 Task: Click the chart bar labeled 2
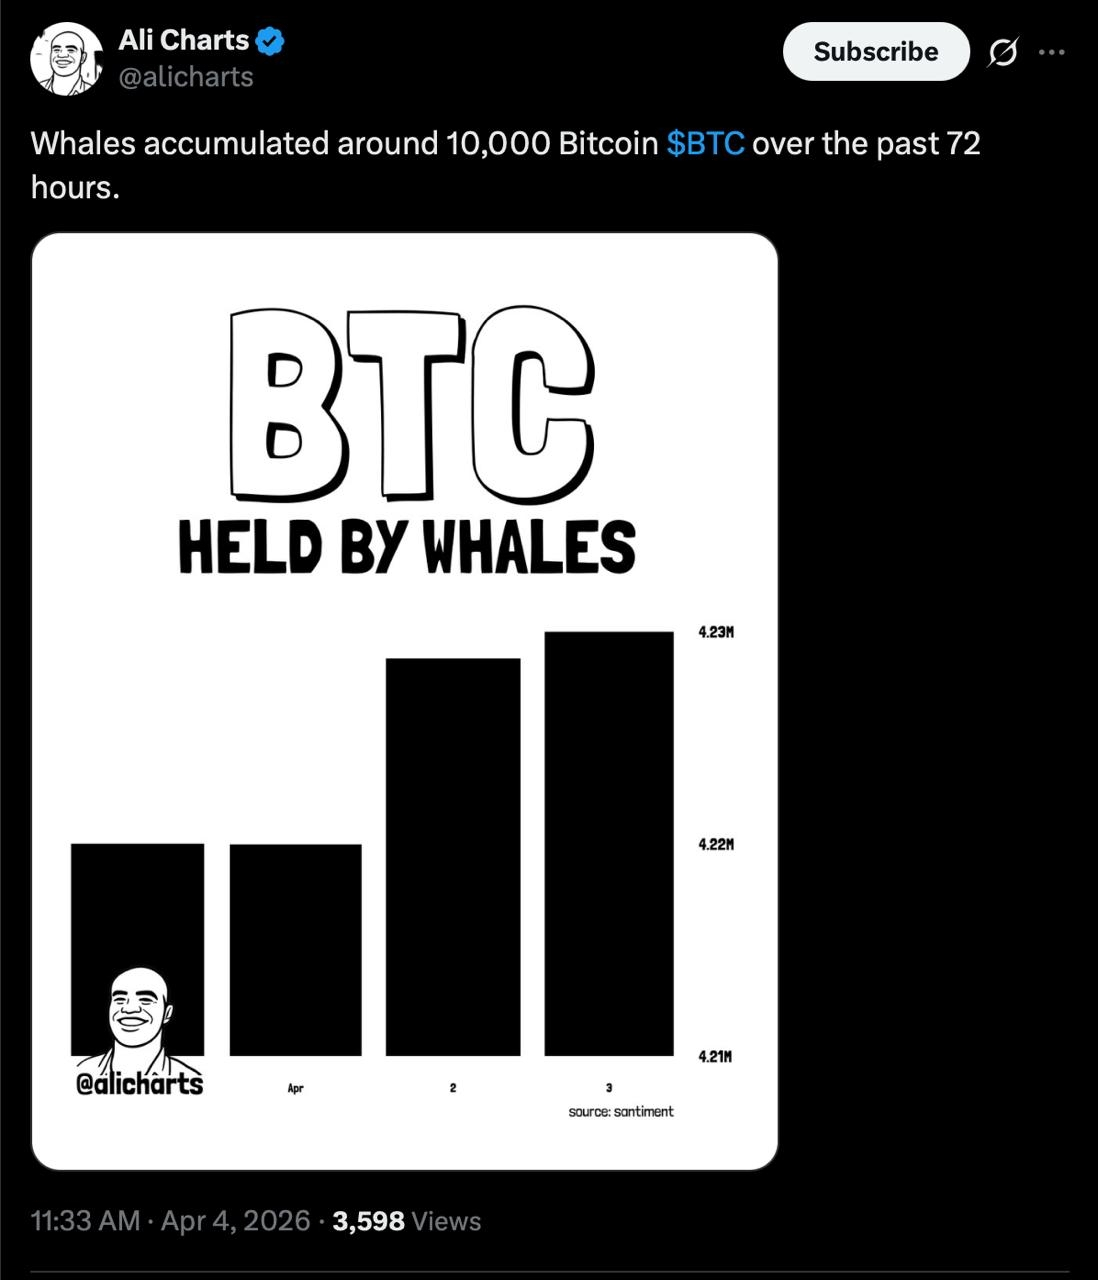[452, 856]
